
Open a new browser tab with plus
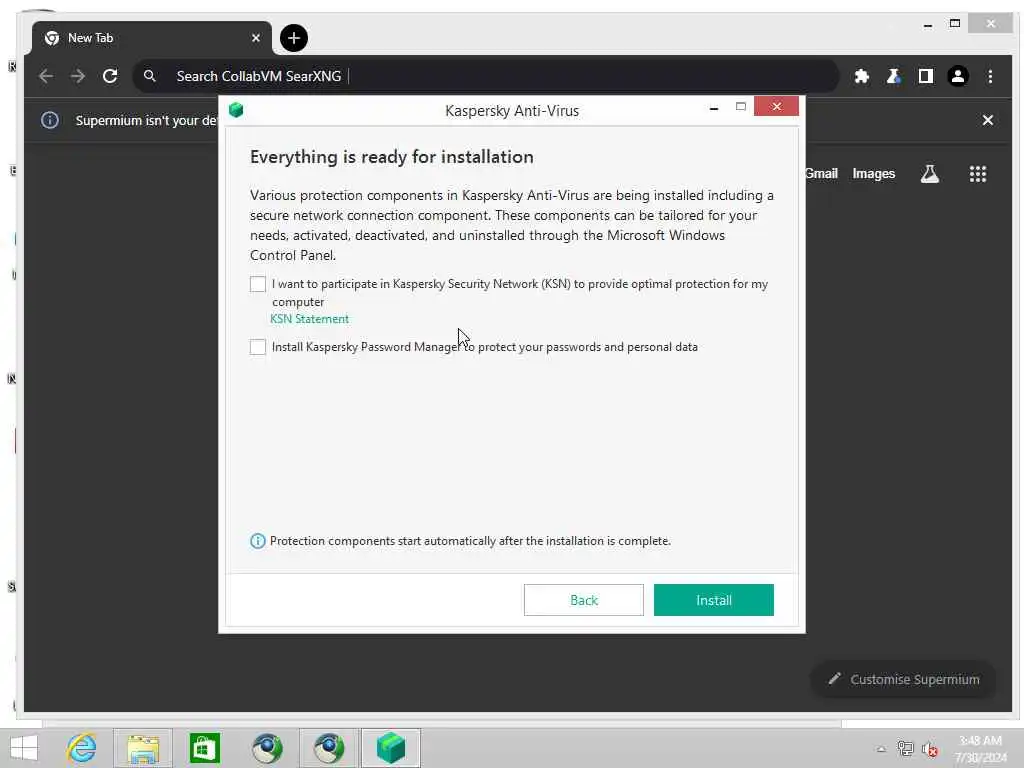pos(294,38)
